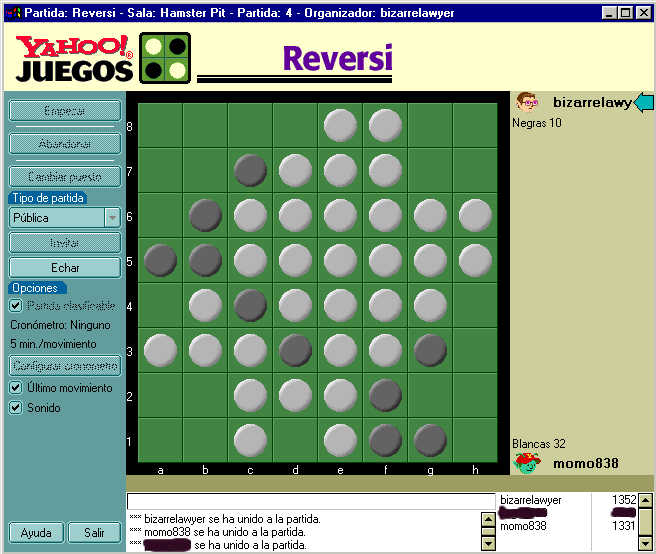The width and height of the screenshot is (656, 554).
Task: Click the Configurar cronómetro button
Action: click(x=65, y=366)
